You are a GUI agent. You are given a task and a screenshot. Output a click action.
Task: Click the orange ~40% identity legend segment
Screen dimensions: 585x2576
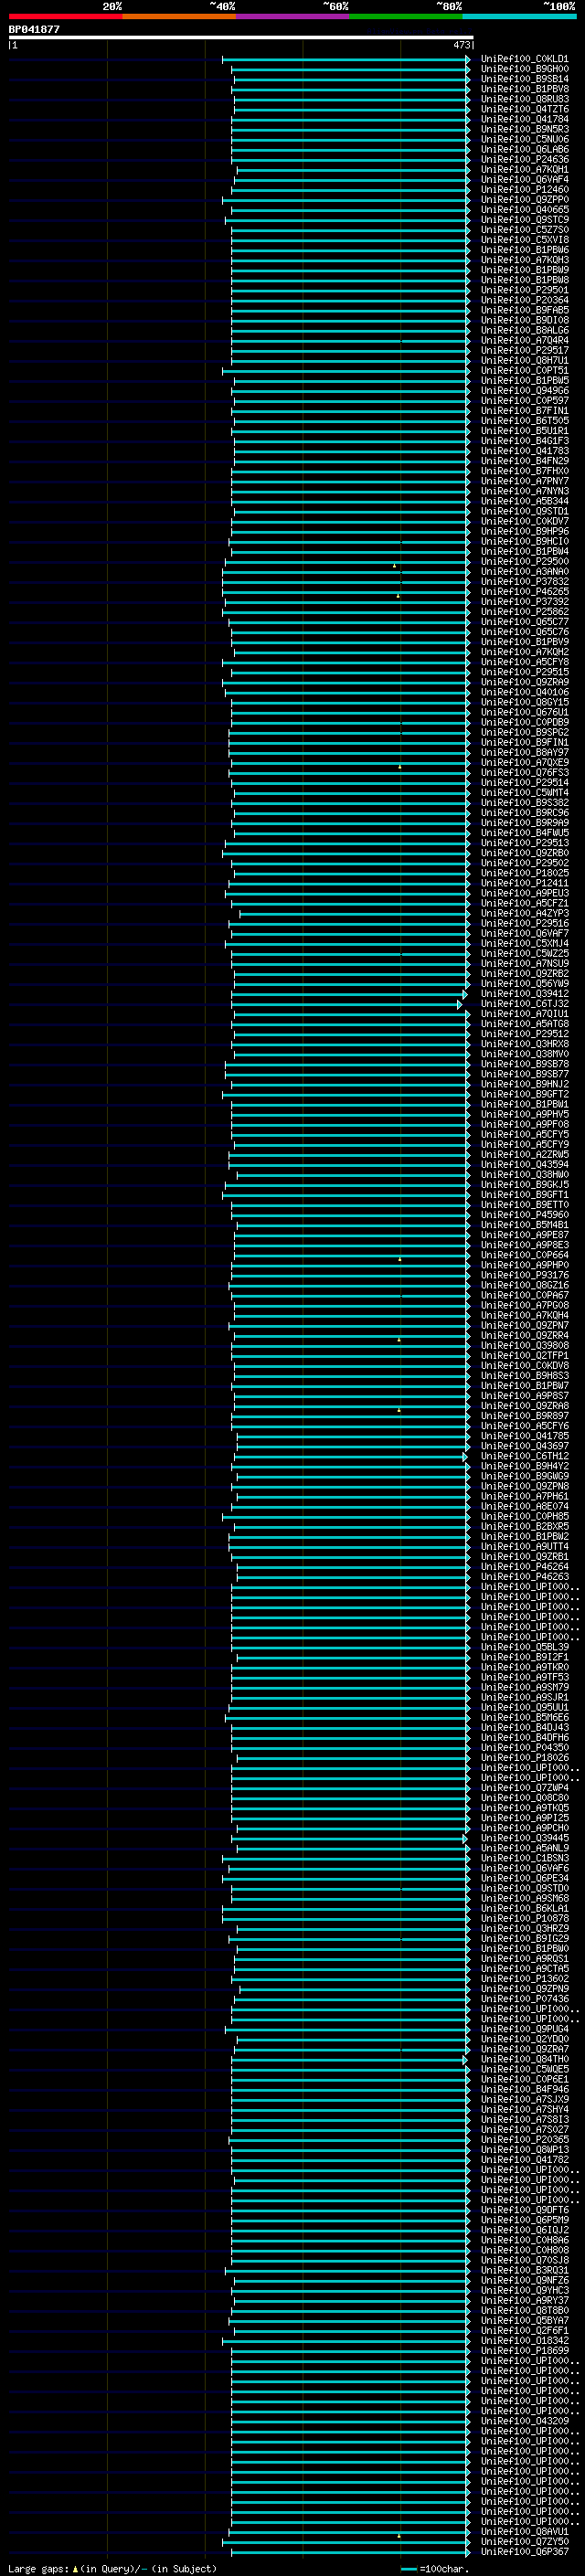(x=179, y=16)
